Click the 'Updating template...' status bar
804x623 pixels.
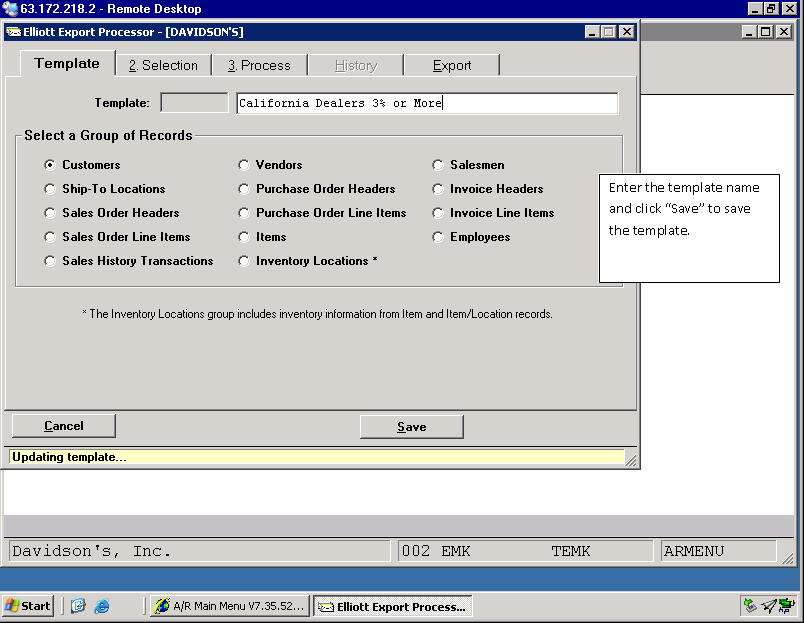coord(316,457)
